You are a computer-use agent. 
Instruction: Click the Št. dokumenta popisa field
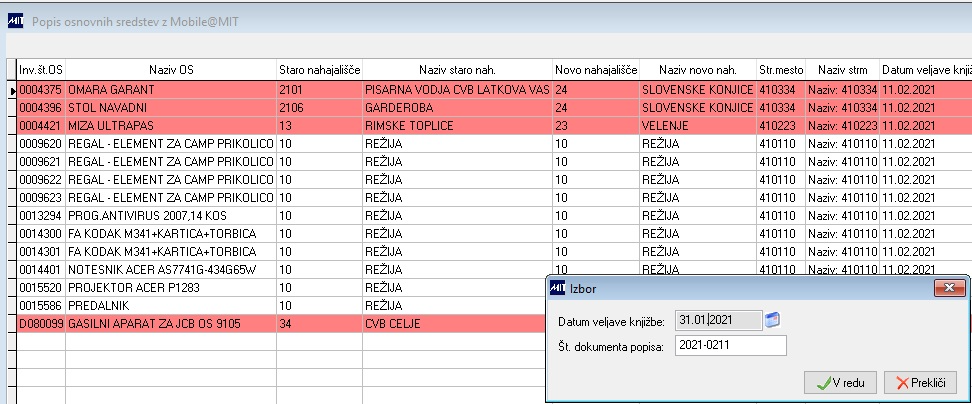coord(731,346)
